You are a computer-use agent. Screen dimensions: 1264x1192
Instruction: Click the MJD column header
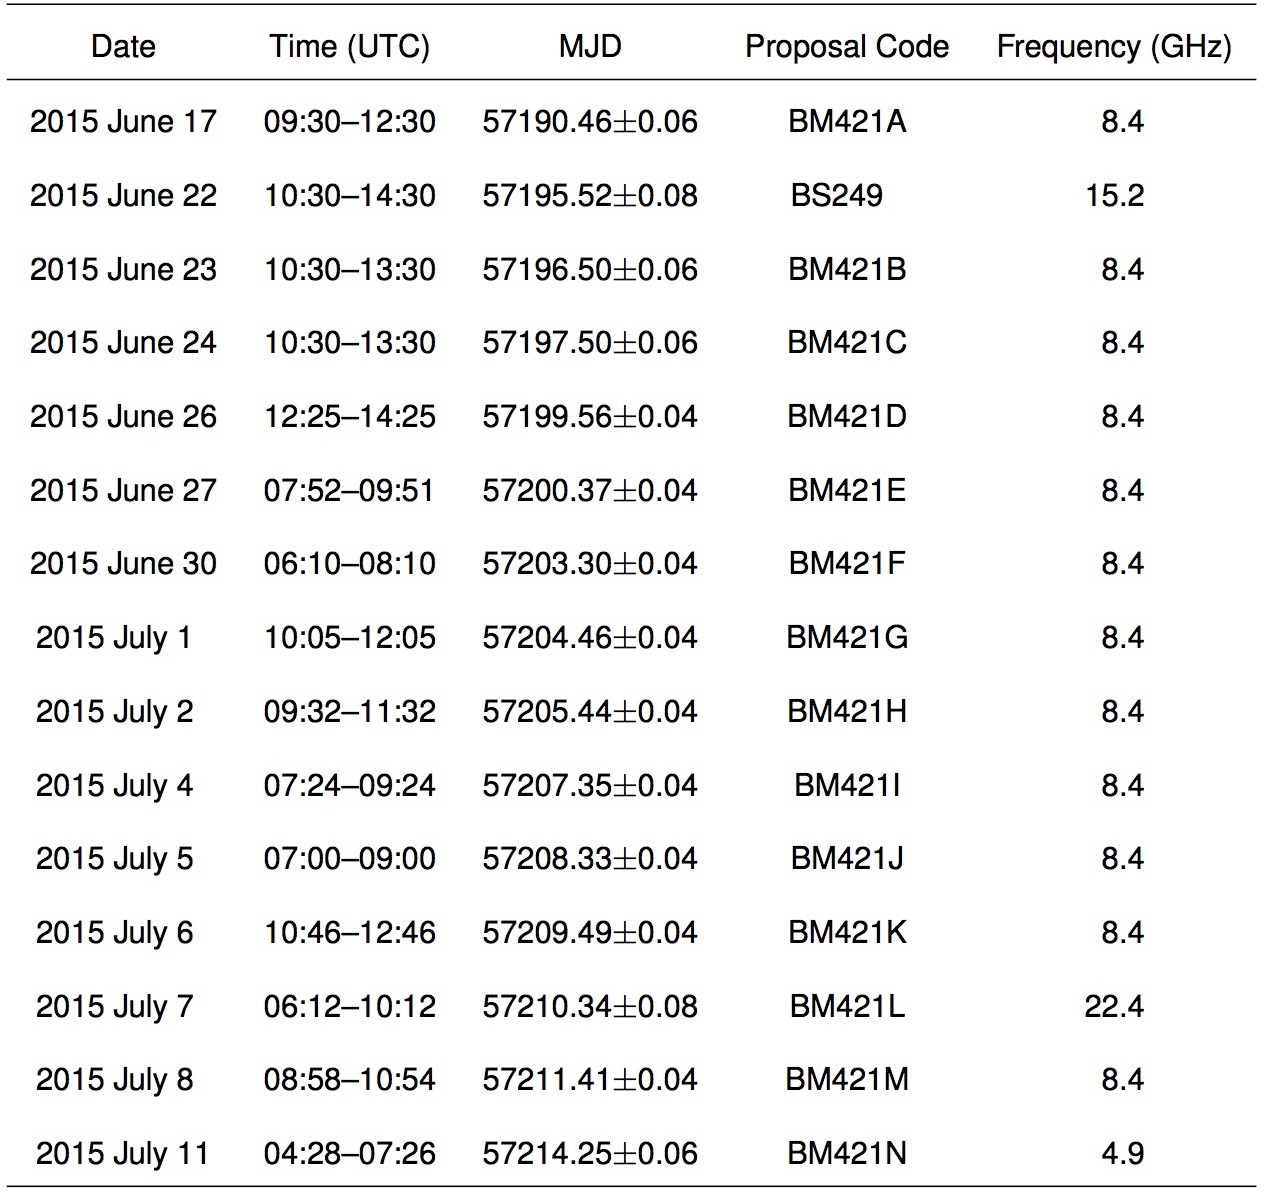(x=590, y=47)
